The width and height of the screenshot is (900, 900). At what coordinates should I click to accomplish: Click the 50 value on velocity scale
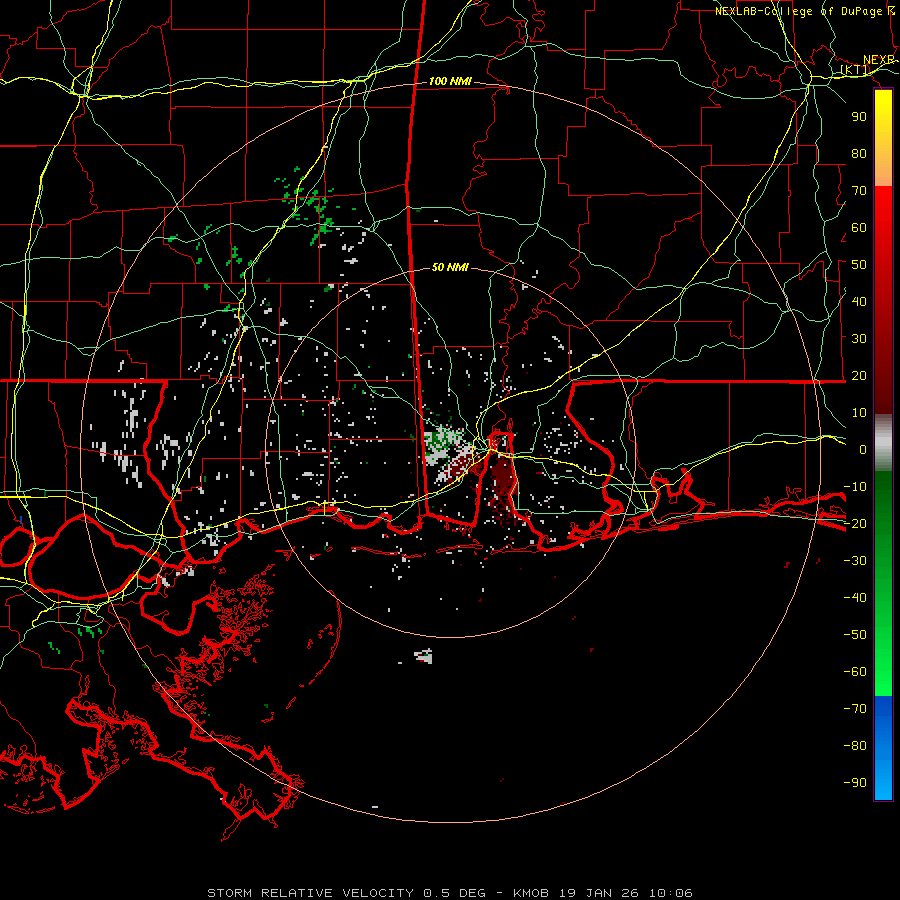[859, 265]
